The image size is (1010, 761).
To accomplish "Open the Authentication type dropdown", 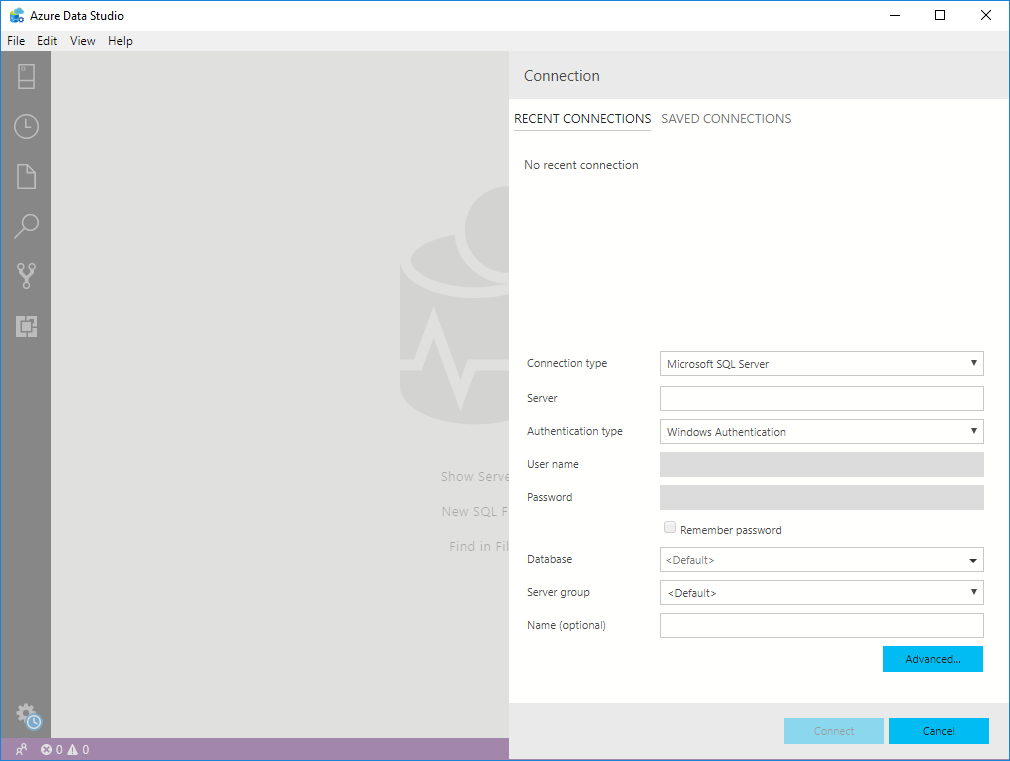I will (821, 431).
